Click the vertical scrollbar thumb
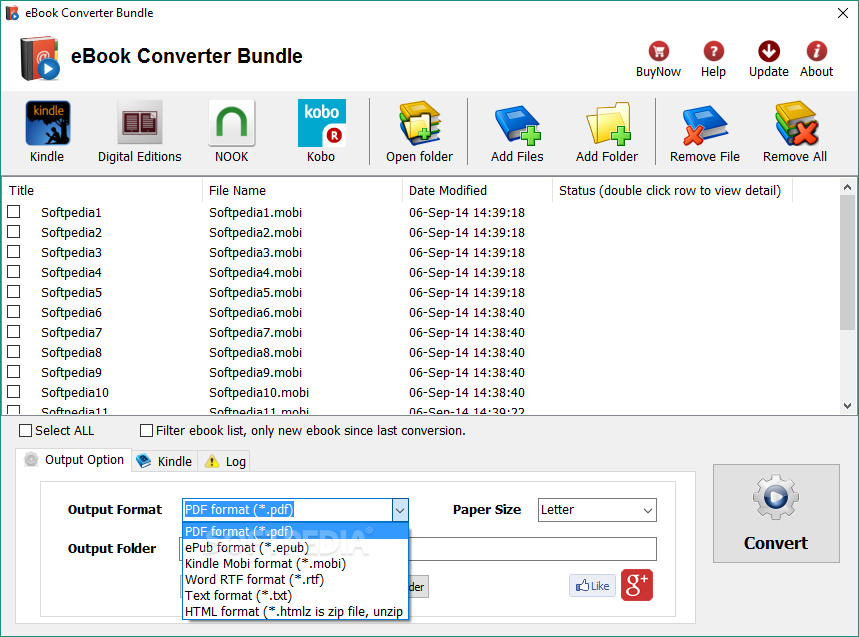Screen dimensions: 859x637 pyautogui.click(x=847, y=262)
